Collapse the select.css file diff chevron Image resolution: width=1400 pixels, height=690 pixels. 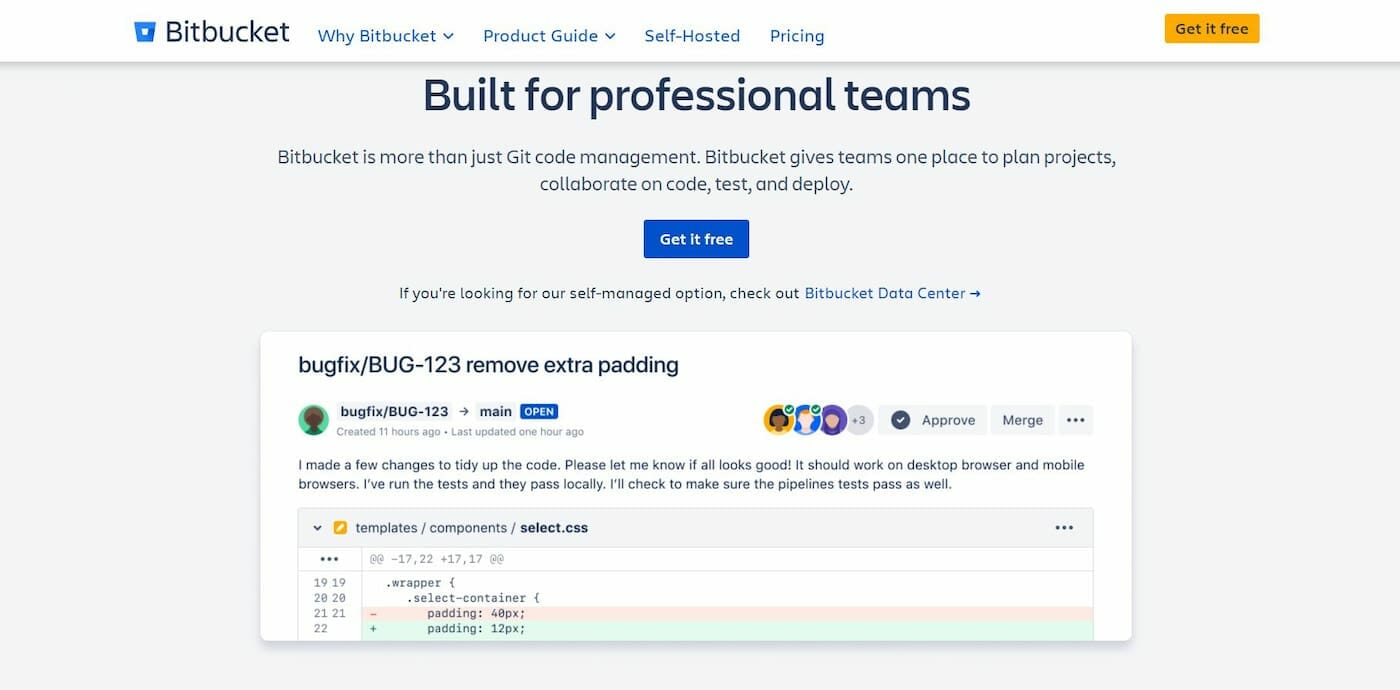pyautogui.click(x=317, y=528)
